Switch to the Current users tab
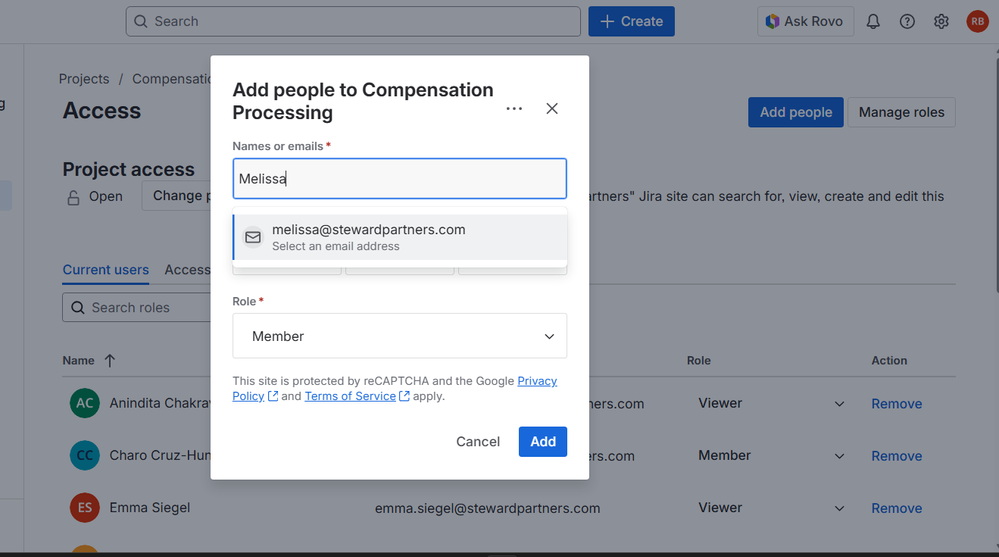The width and height of the screenshot is (999, 557). tap(105, 270)
